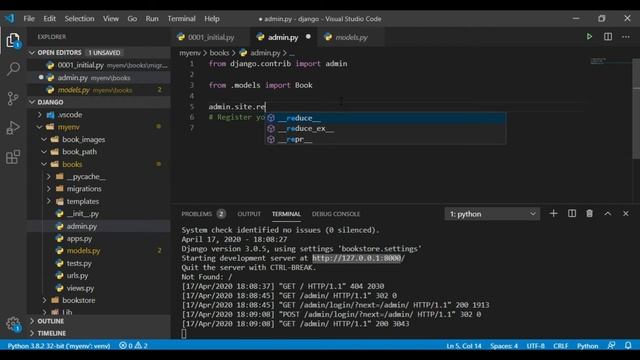Open the Edit menu

(49, 19)
